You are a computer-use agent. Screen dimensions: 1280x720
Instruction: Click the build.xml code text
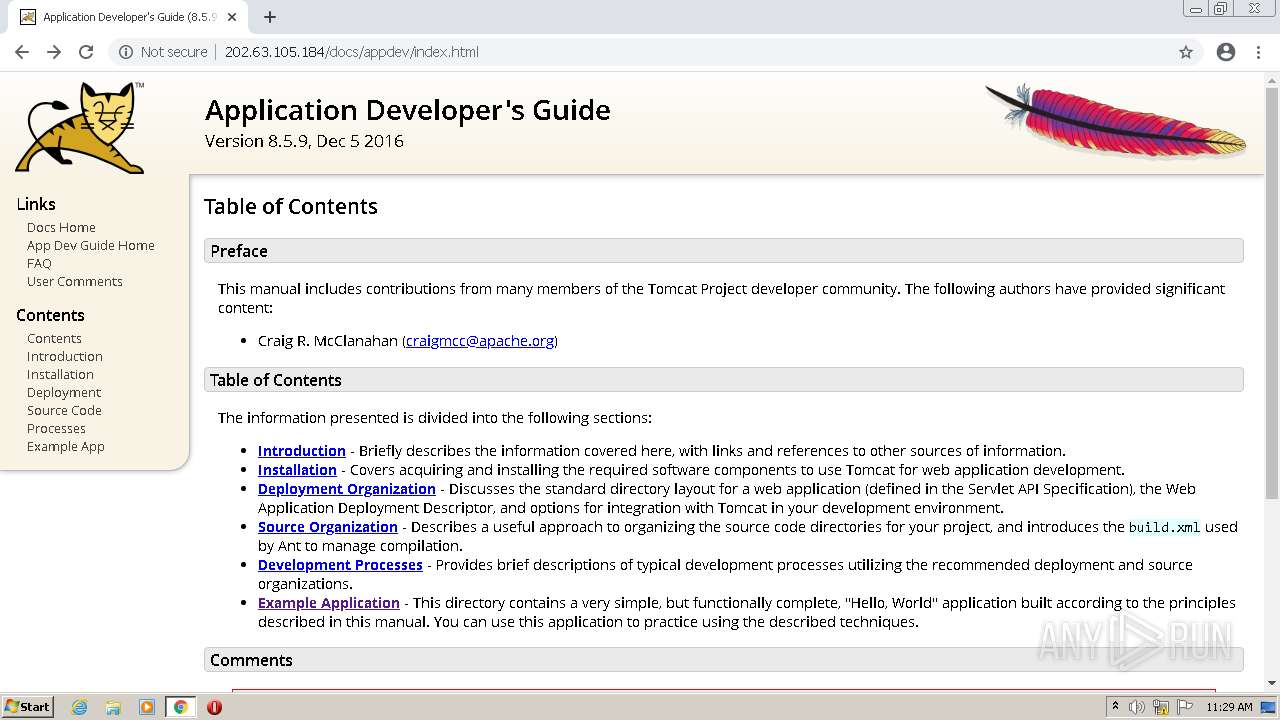(1164, 527)
